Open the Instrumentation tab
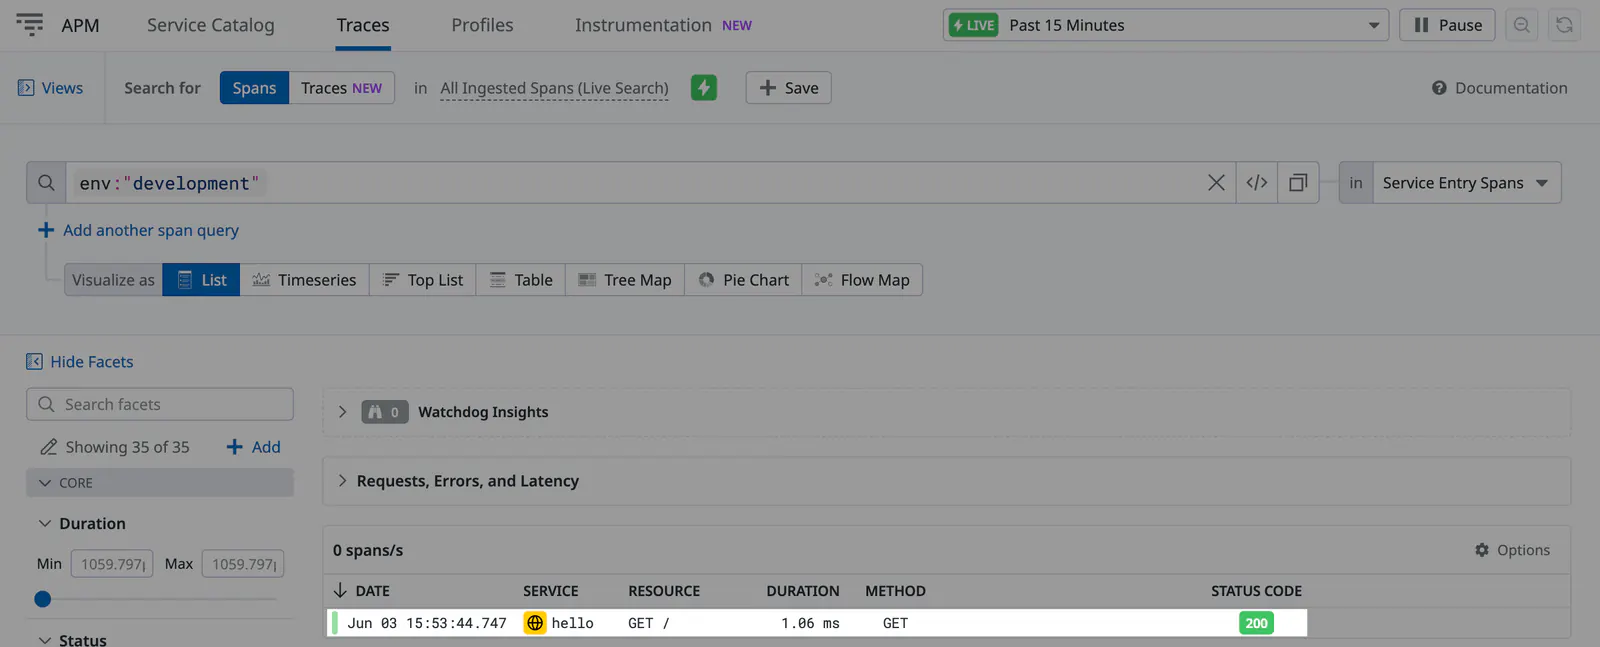The height and width of the screenshot is (647, 1600). 663,25
